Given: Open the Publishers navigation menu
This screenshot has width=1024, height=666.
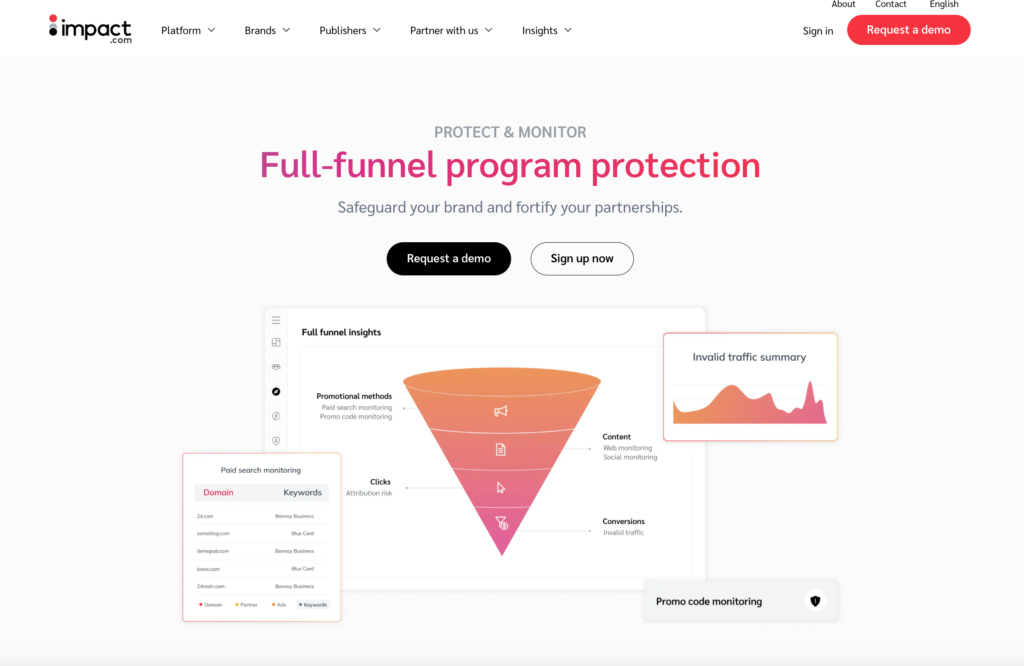Looking at the screenshot, I should pos(350,30).
